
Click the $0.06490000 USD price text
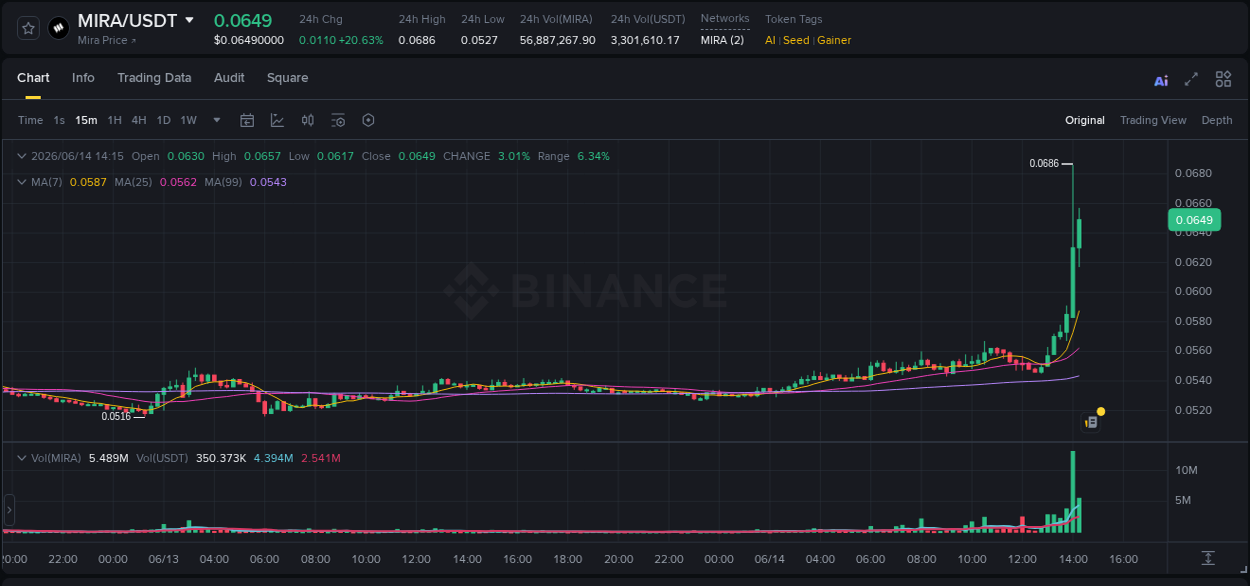[249, 40]
